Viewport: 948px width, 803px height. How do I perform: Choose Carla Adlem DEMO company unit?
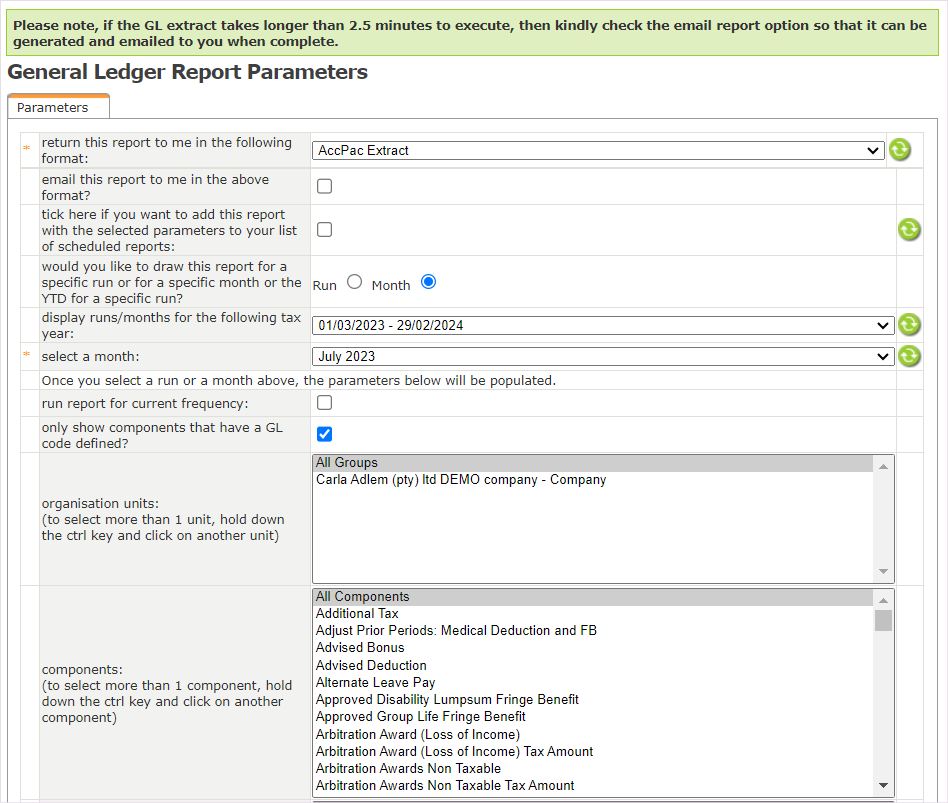(461, 479)
